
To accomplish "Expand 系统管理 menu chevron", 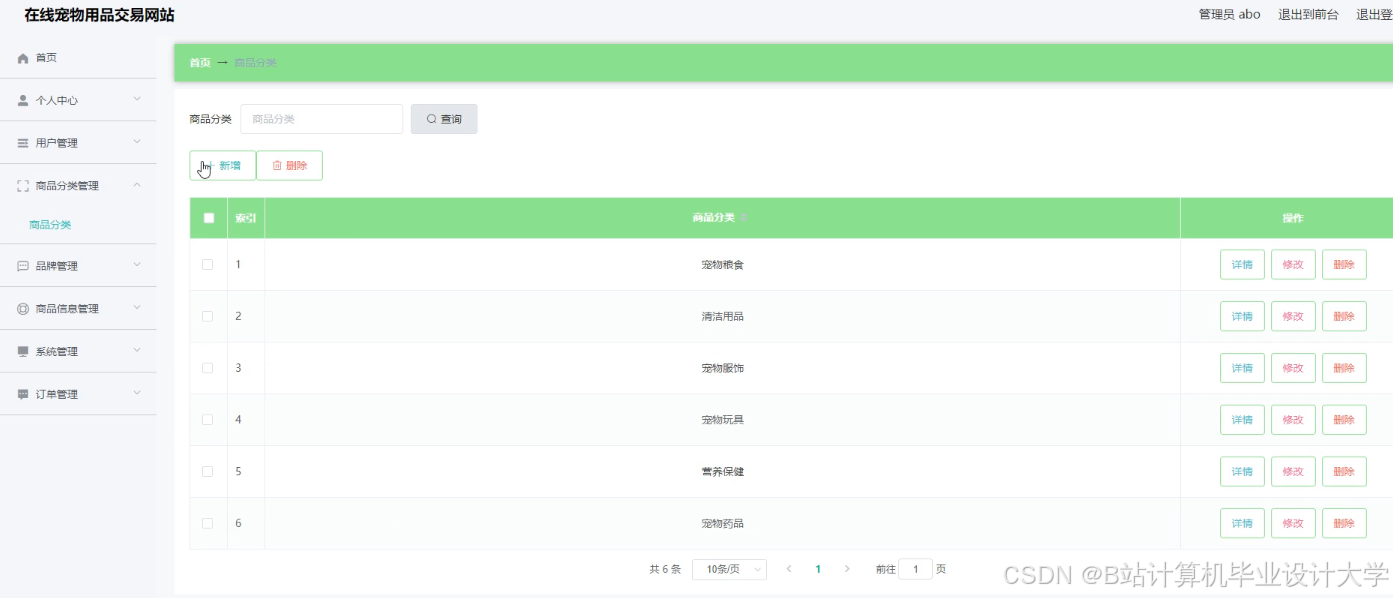I will [x=137, y=351].
